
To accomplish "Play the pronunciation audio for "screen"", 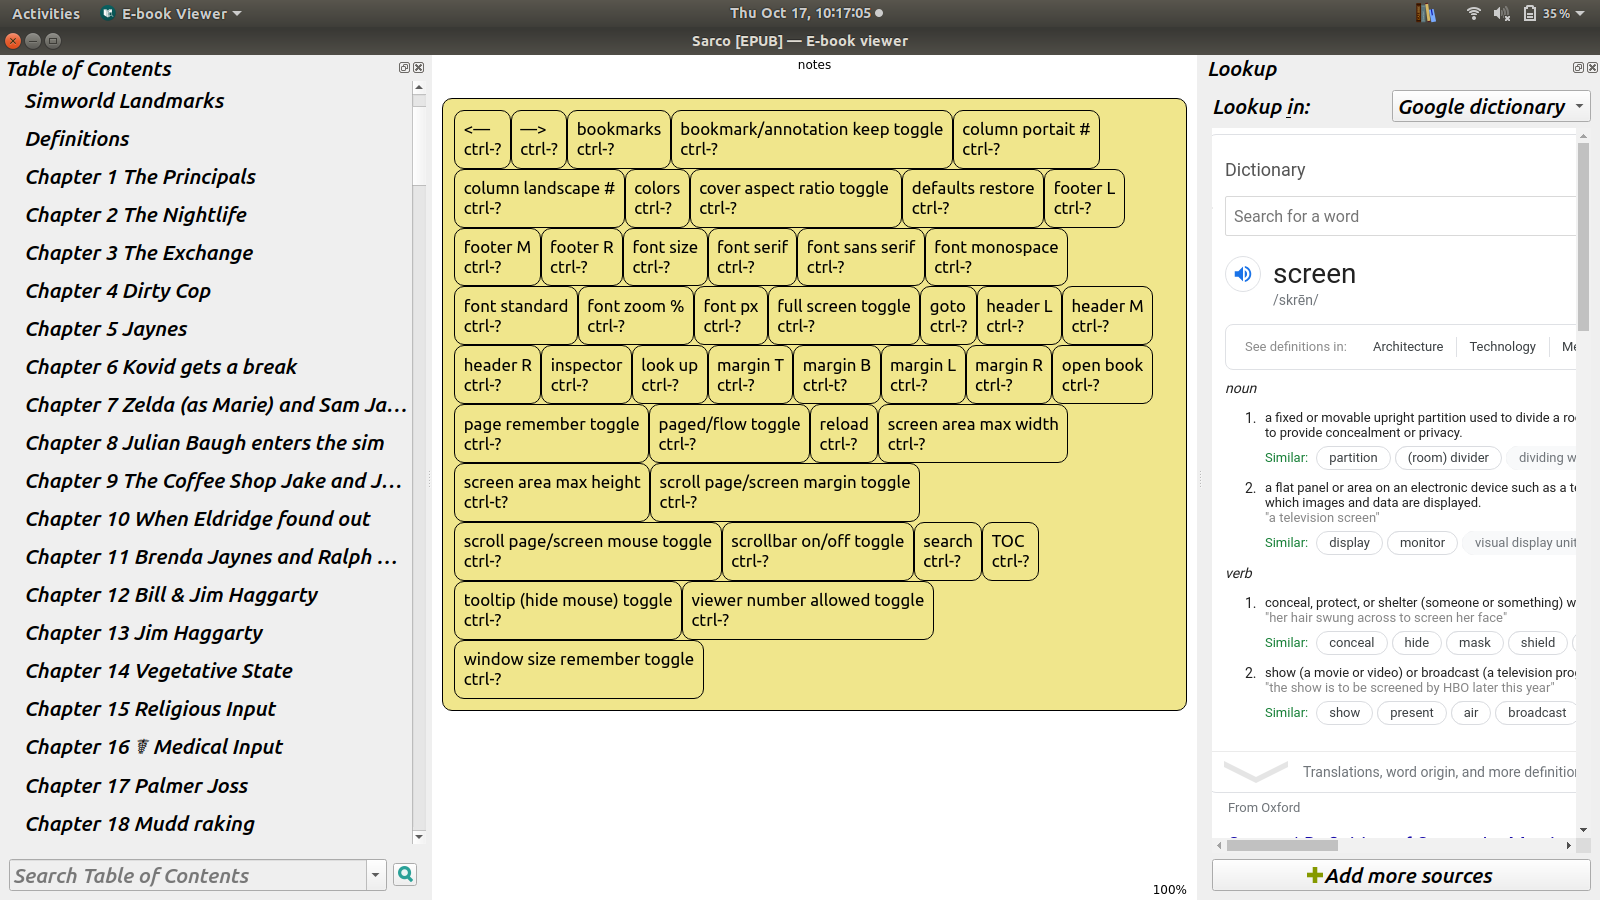I will click(1243, 273).
